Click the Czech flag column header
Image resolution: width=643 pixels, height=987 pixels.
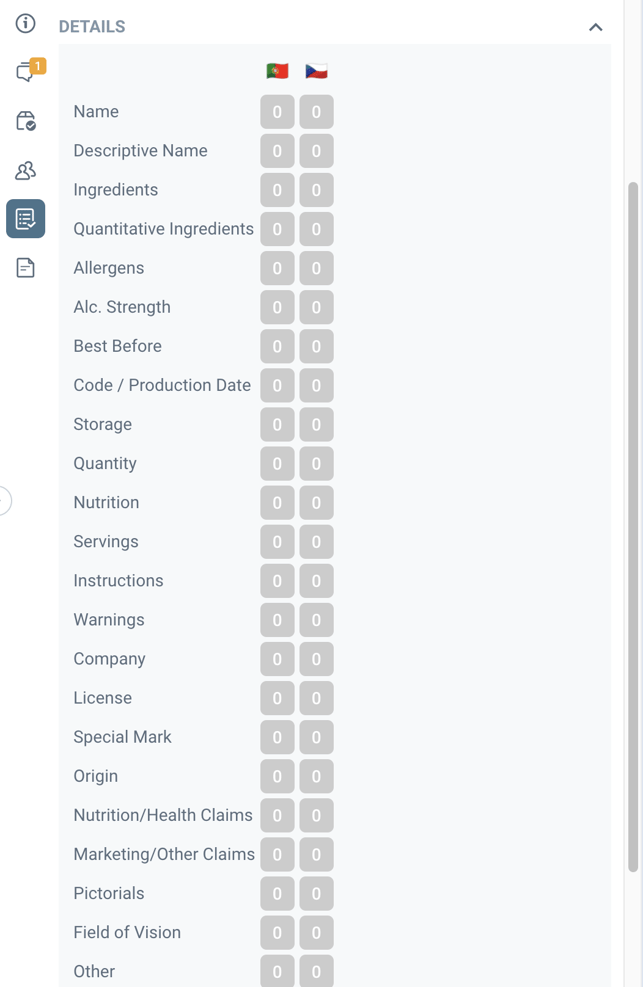pyautogui.click(x=316, y=71)
